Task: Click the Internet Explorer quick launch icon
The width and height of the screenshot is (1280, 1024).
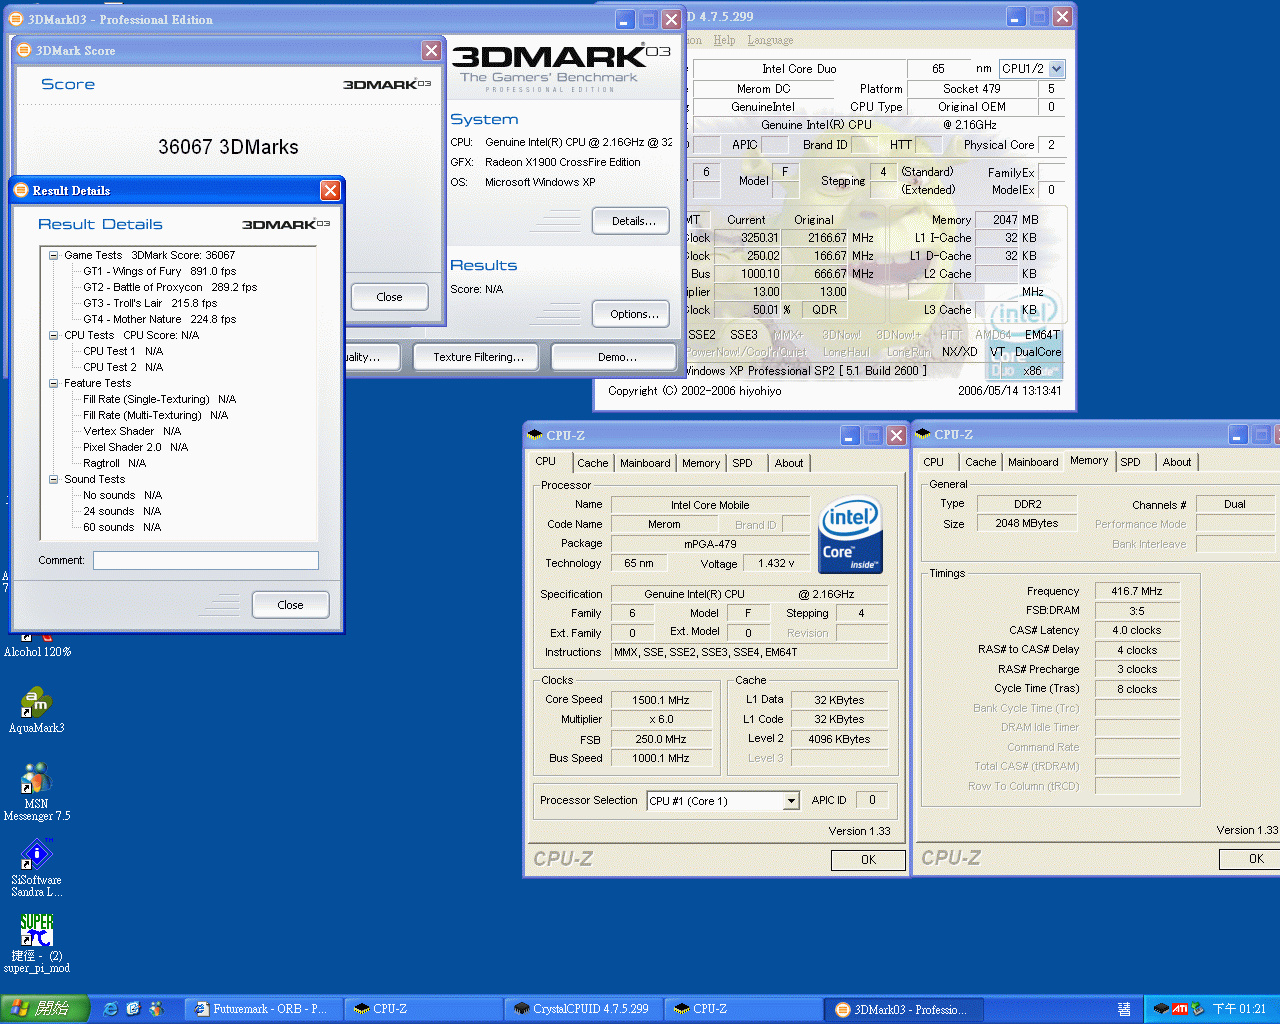Action: point(111,1009)
